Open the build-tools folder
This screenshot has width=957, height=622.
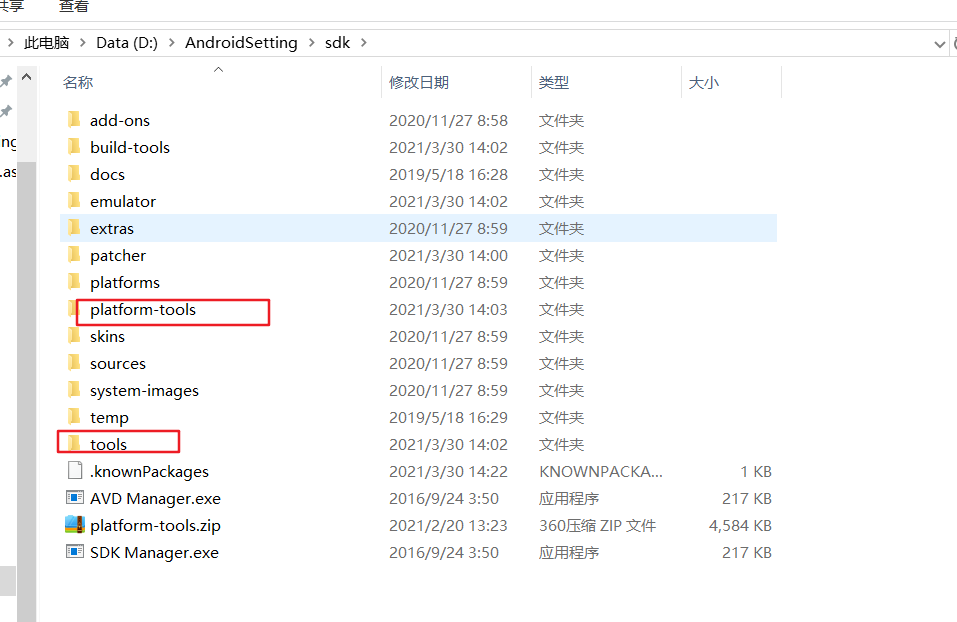[x=128, y=146]
